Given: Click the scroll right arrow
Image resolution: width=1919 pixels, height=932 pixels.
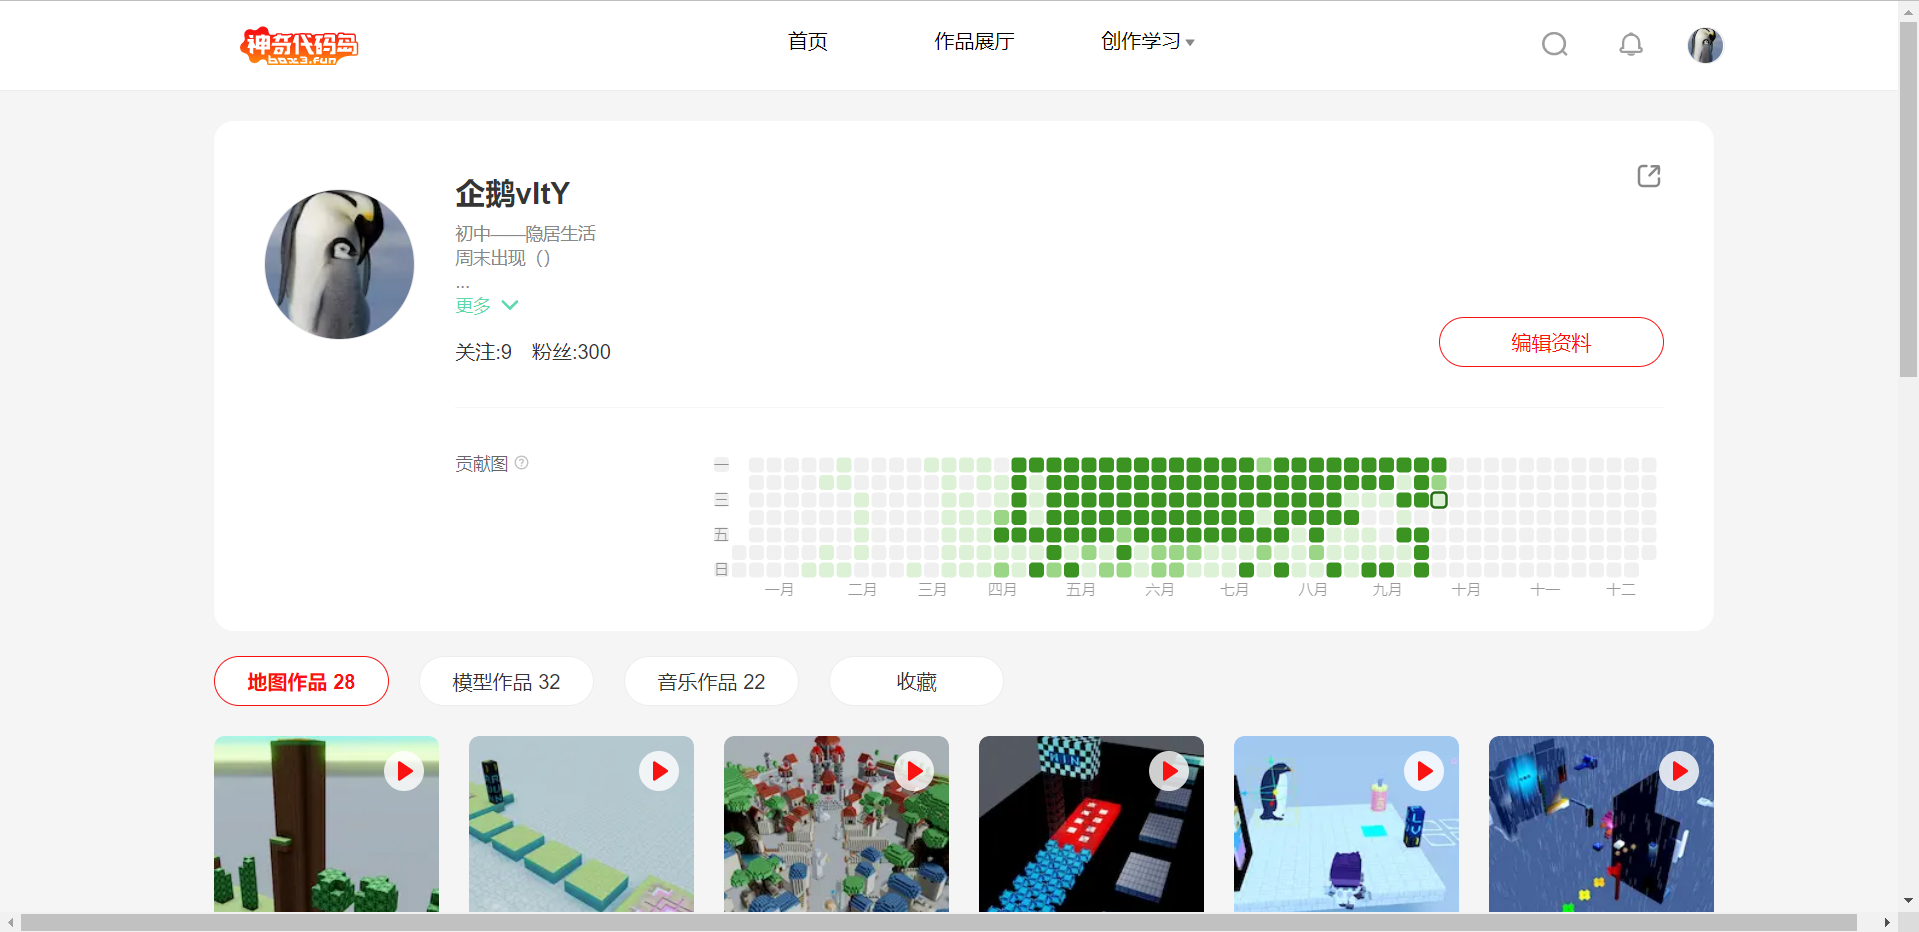Looking at the screenshot, I should pos(1887,922).
